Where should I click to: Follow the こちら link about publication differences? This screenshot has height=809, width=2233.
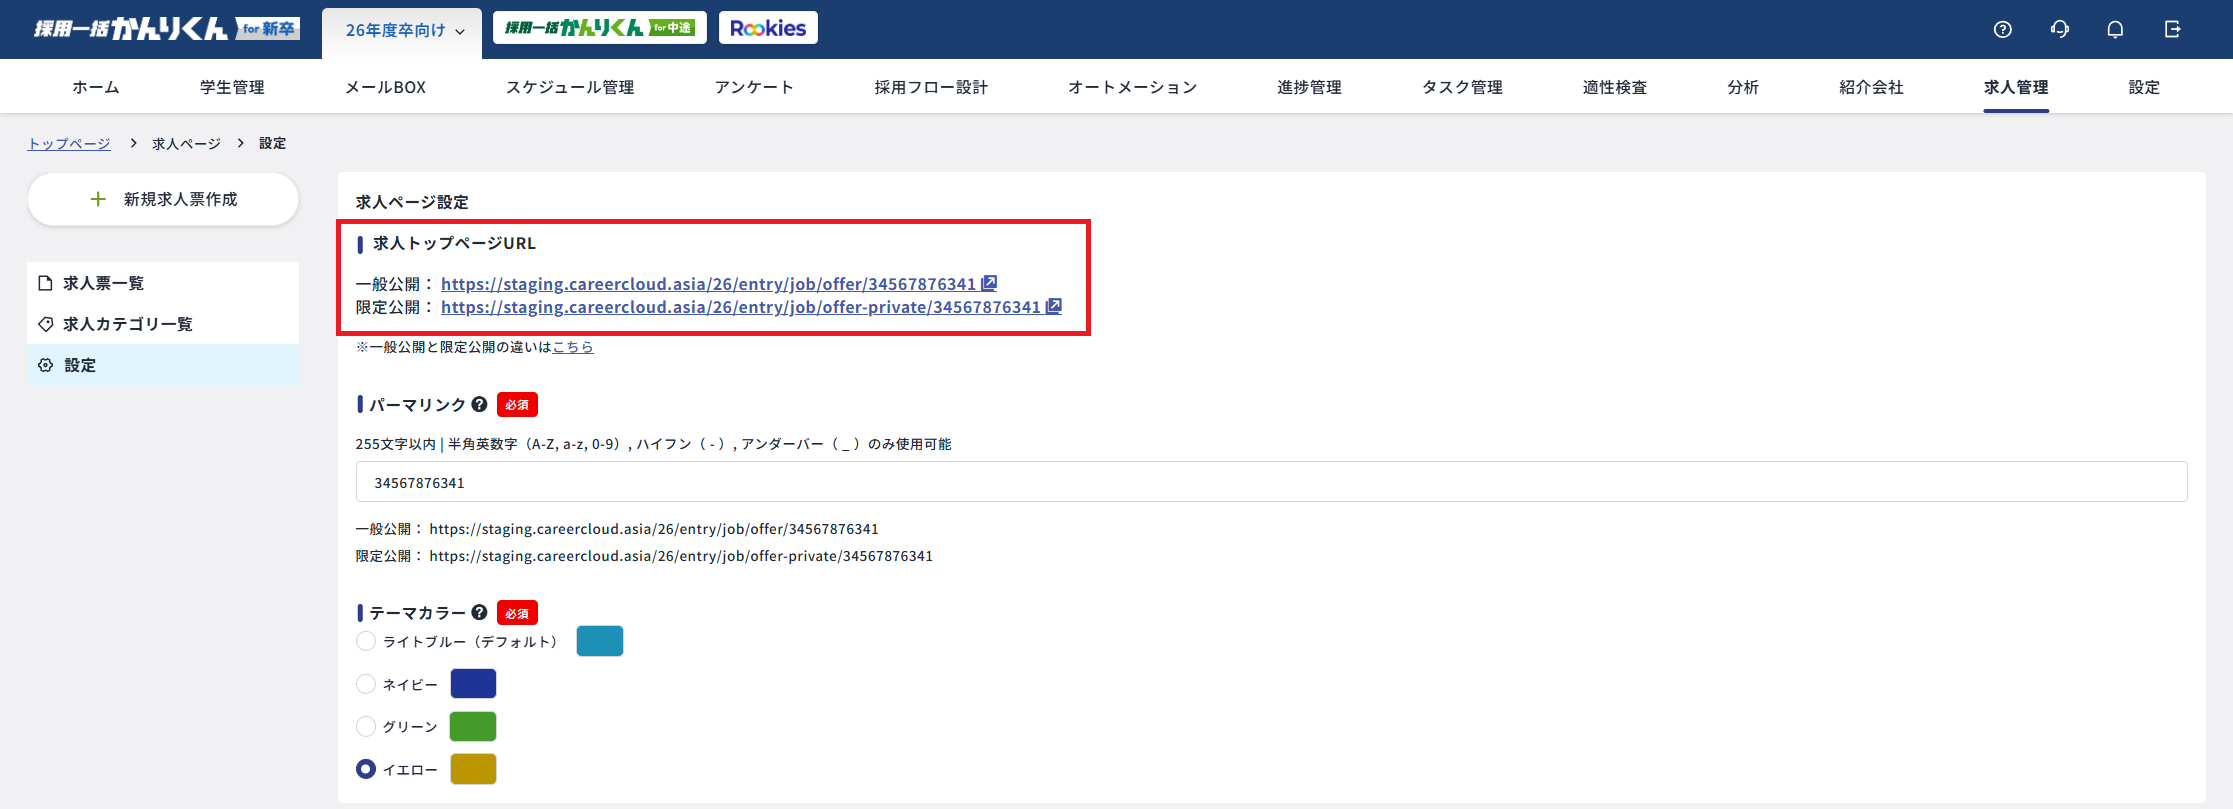573,347
